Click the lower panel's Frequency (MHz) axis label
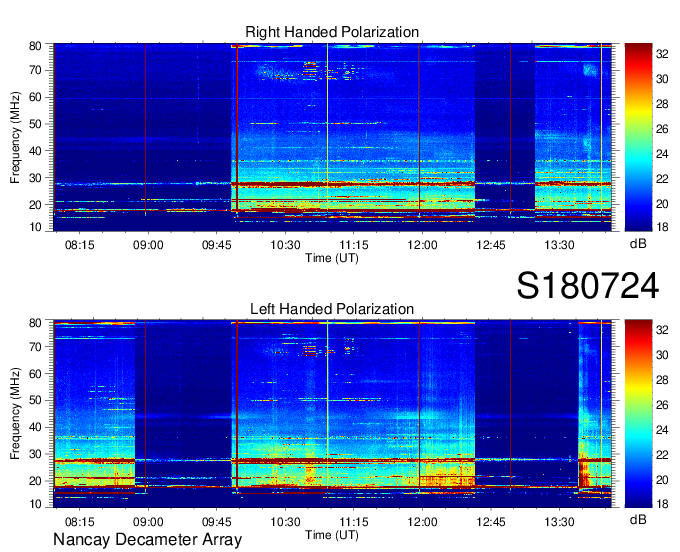 (15, 413)
